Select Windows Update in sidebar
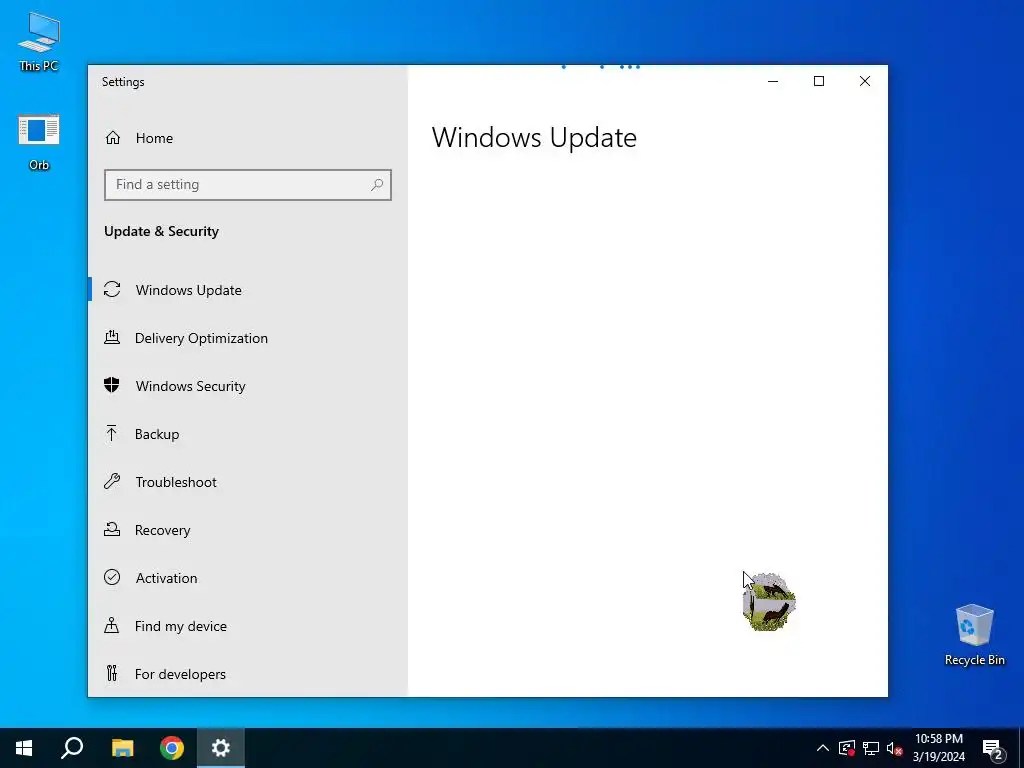Image resolution: width=1024 pixels, height=768 pixels. [248, 290]
